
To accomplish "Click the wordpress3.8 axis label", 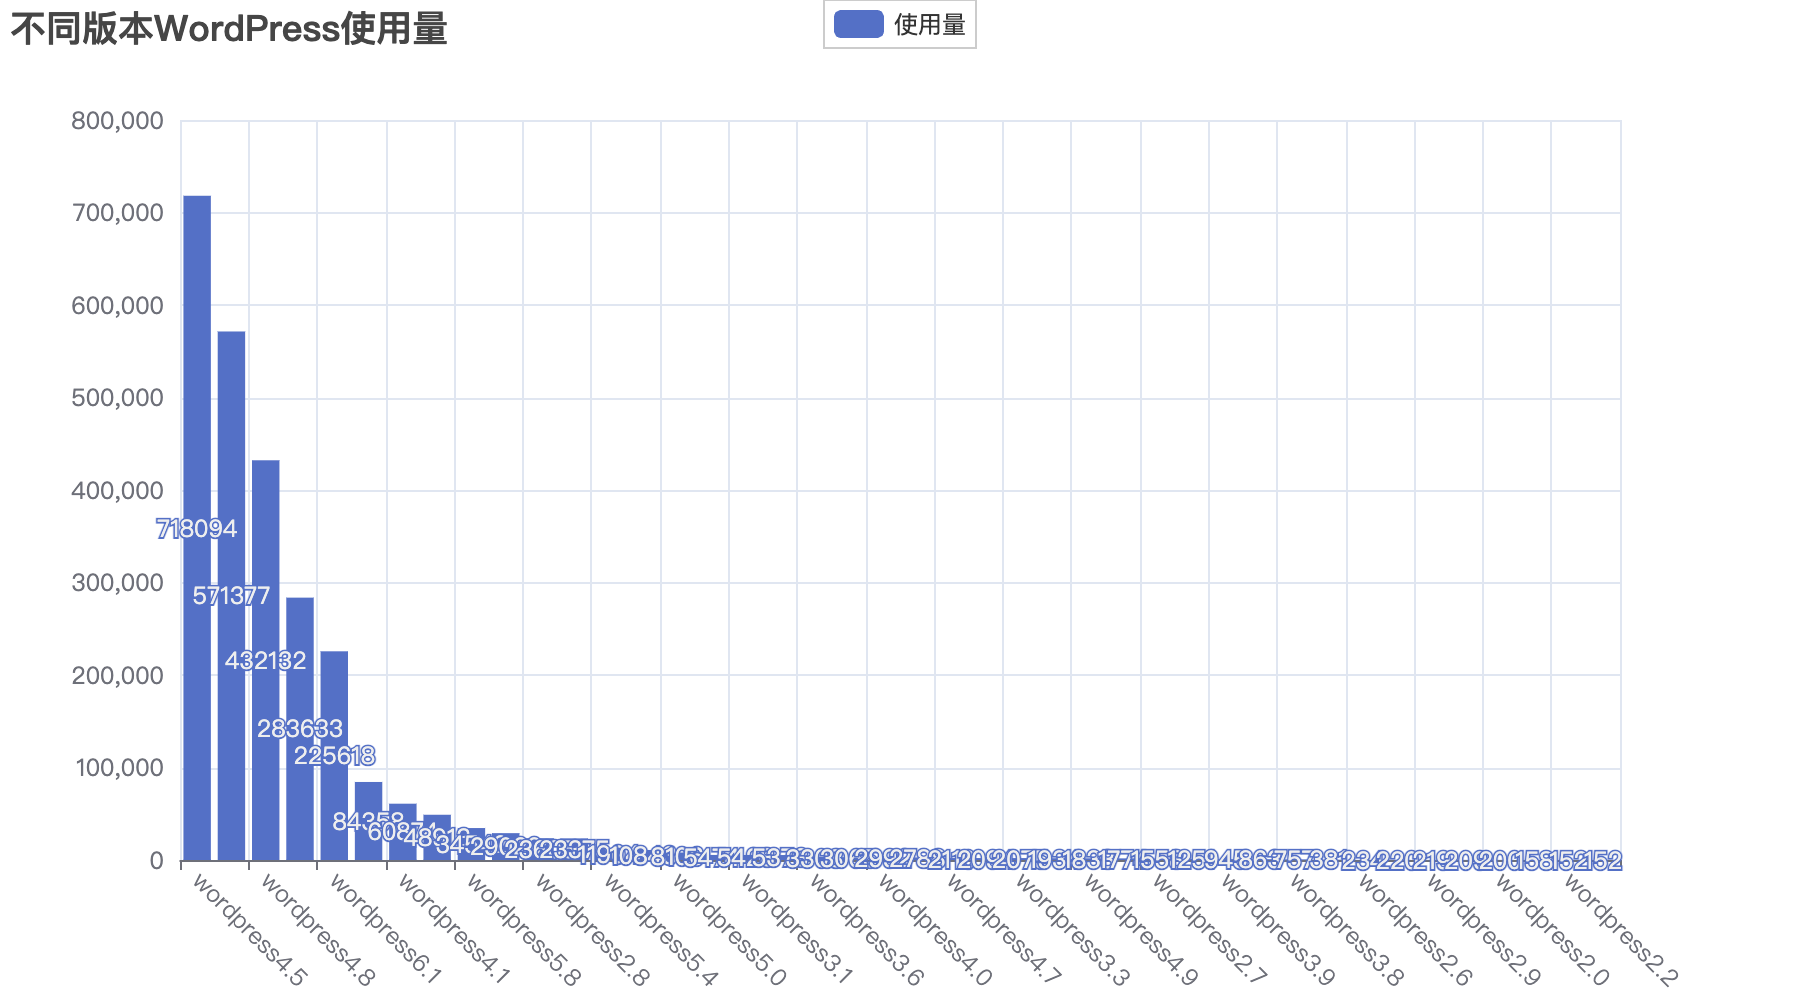I will [1344, 930].
